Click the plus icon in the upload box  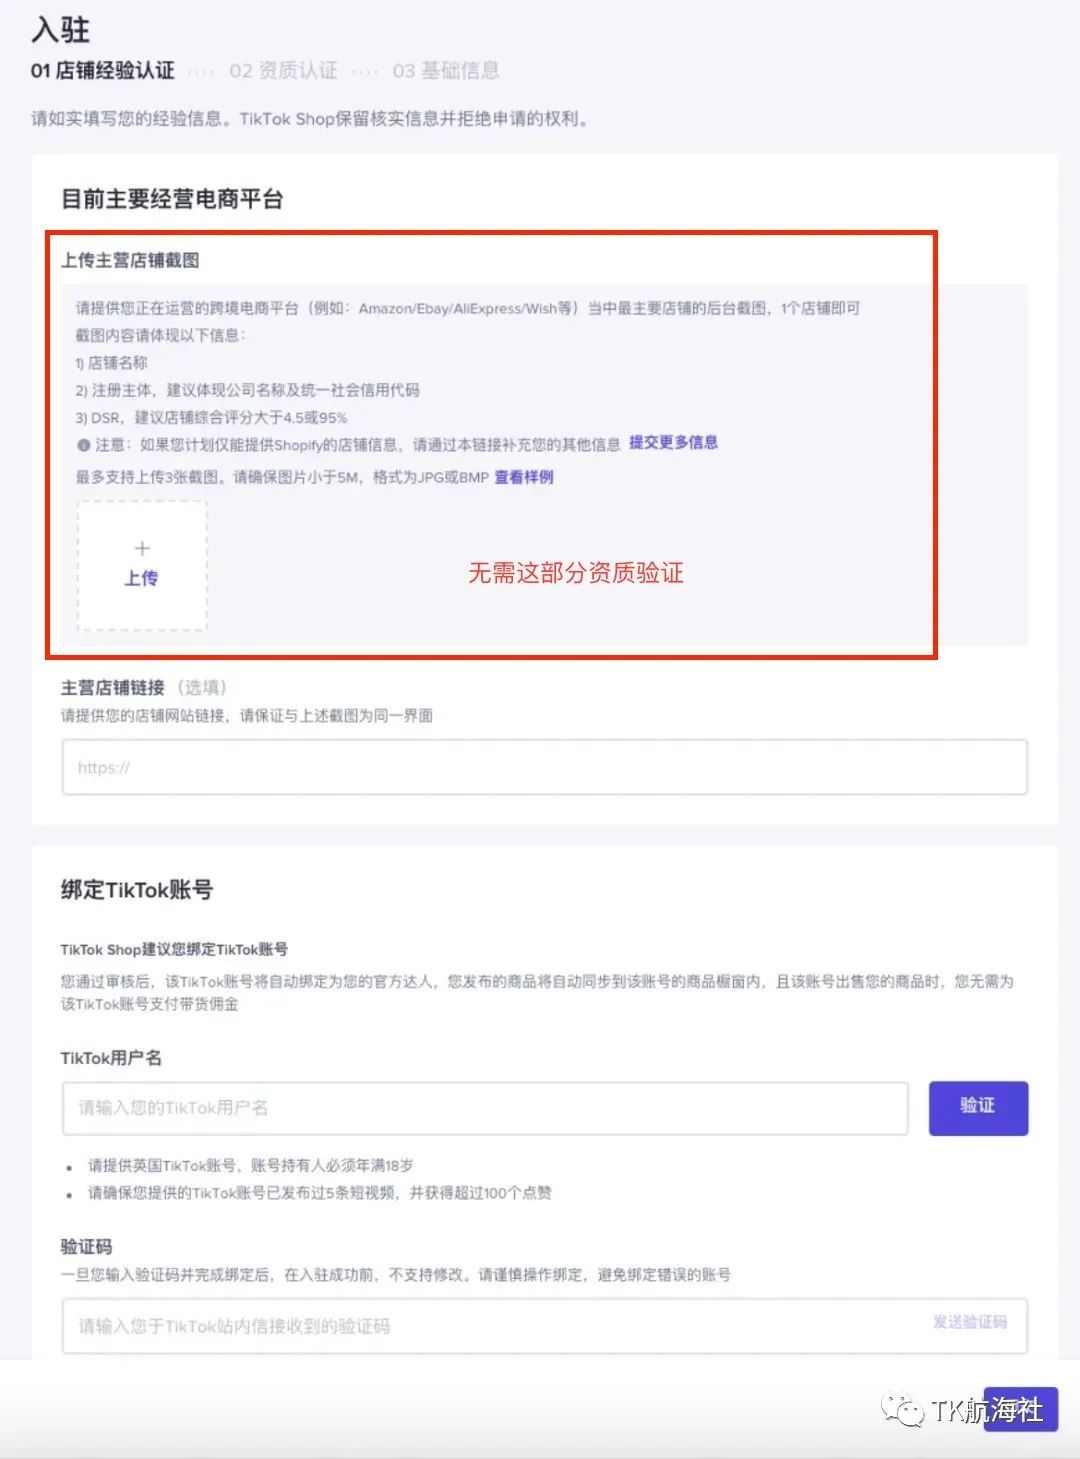(142, 548)
